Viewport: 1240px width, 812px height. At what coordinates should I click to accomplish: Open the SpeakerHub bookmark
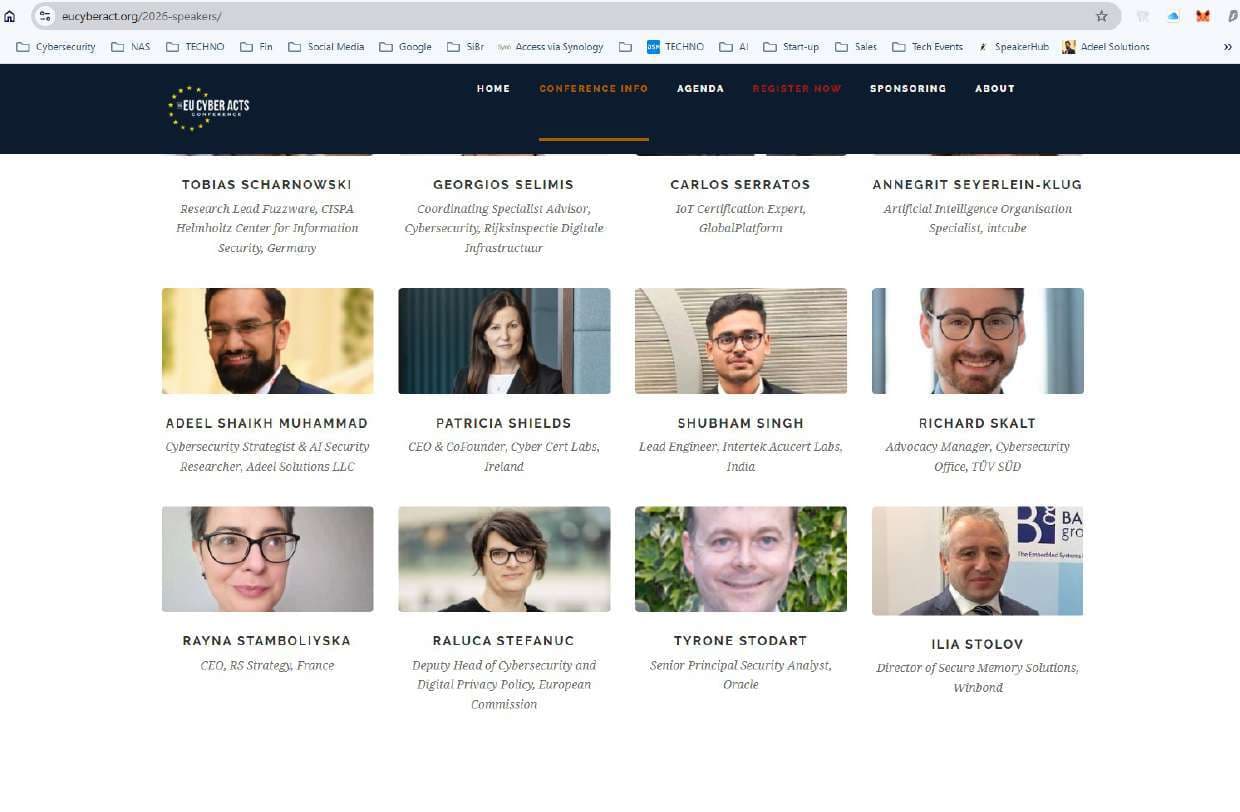pyautogui.click(x=1013, y=46)
